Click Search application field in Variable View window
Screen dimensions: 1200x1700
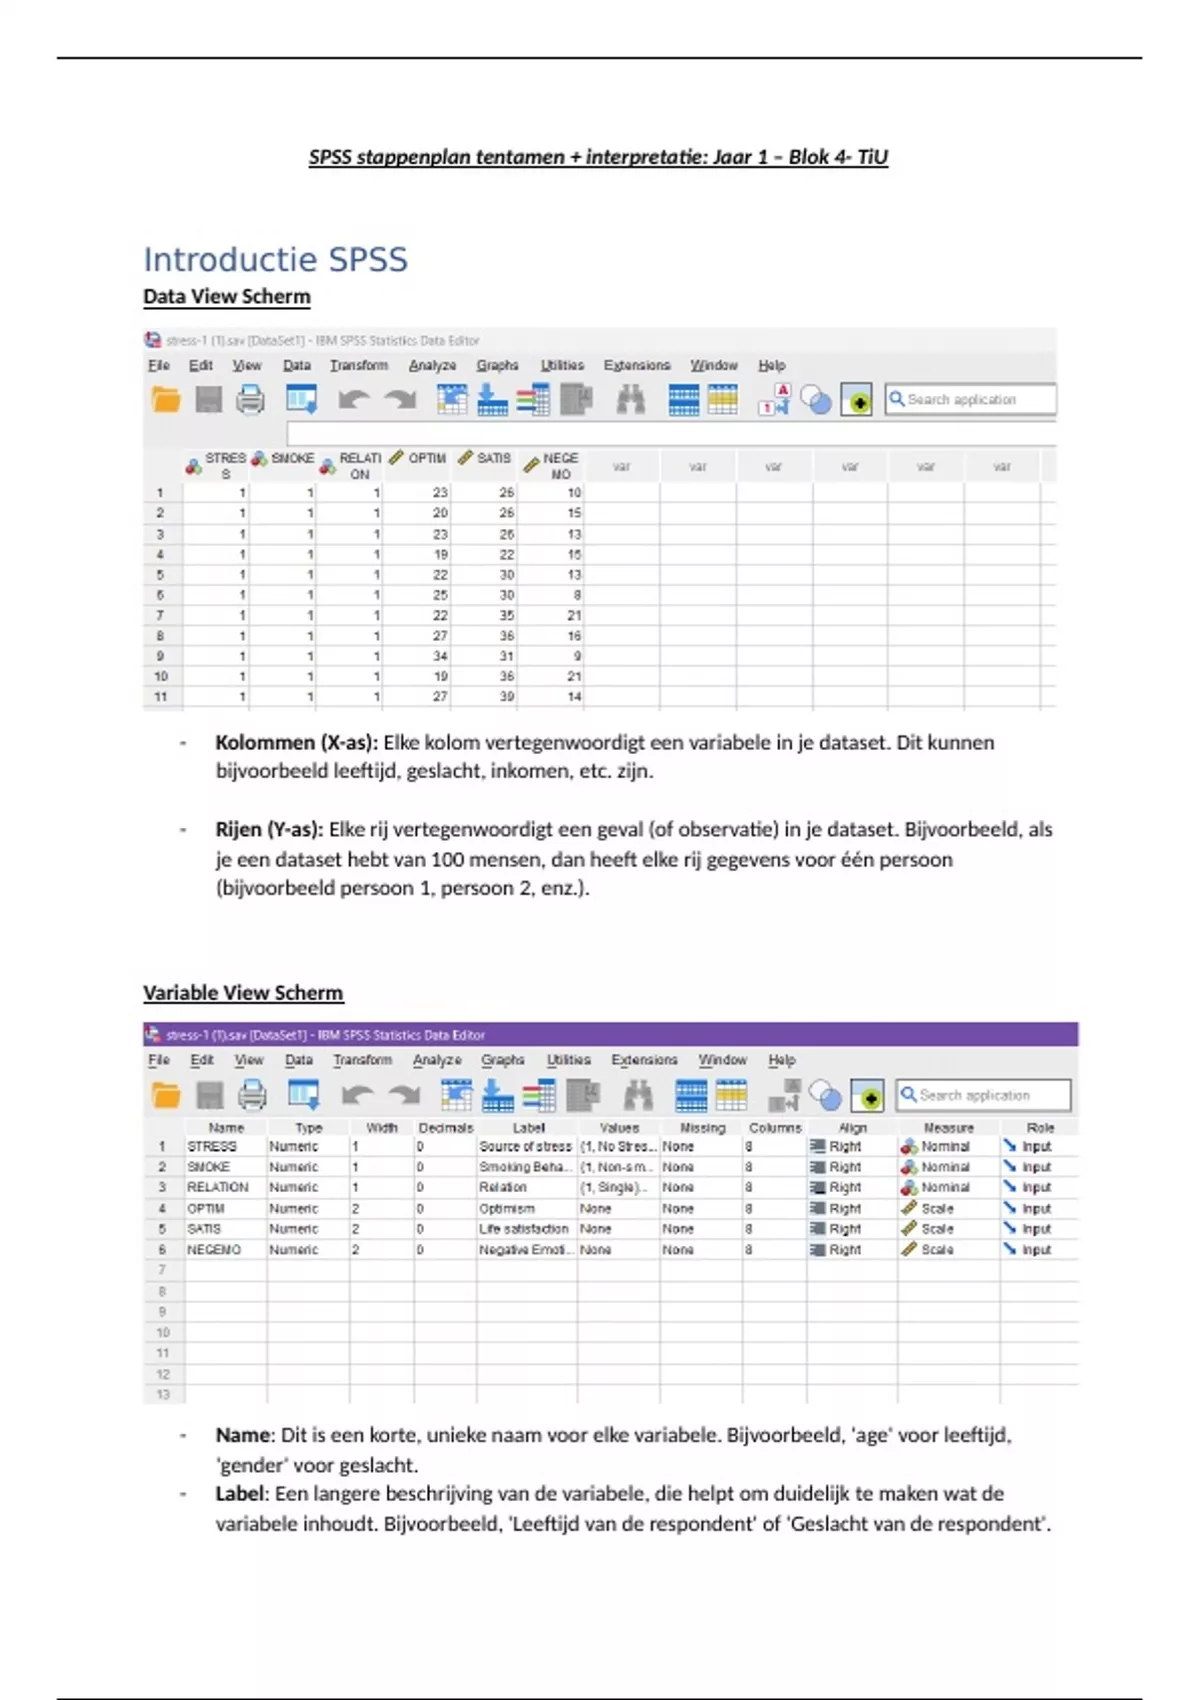[982, 1096]
